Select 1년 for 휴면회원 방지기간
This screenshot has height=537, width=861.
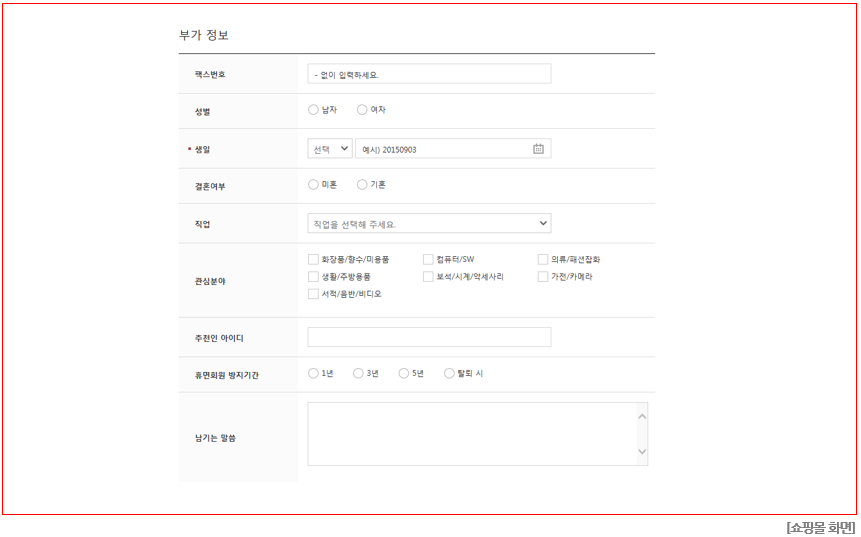point(313,373)
